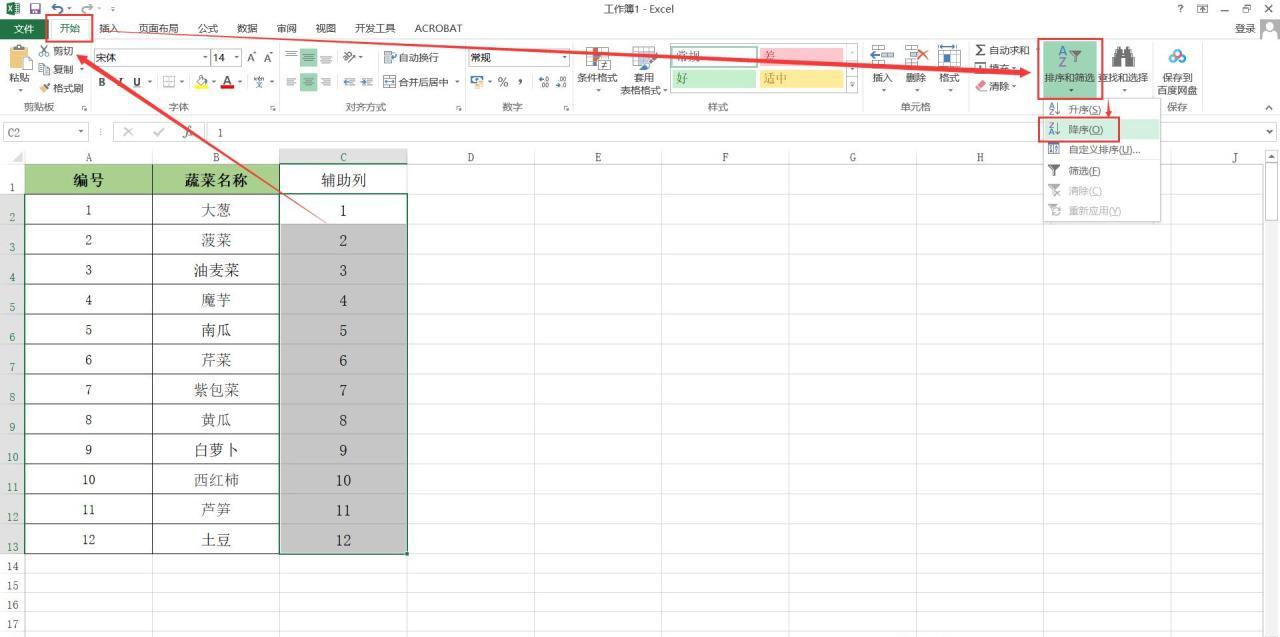
Task: Open the Insert cells (插入) button
Action: [x=882, y=70]
